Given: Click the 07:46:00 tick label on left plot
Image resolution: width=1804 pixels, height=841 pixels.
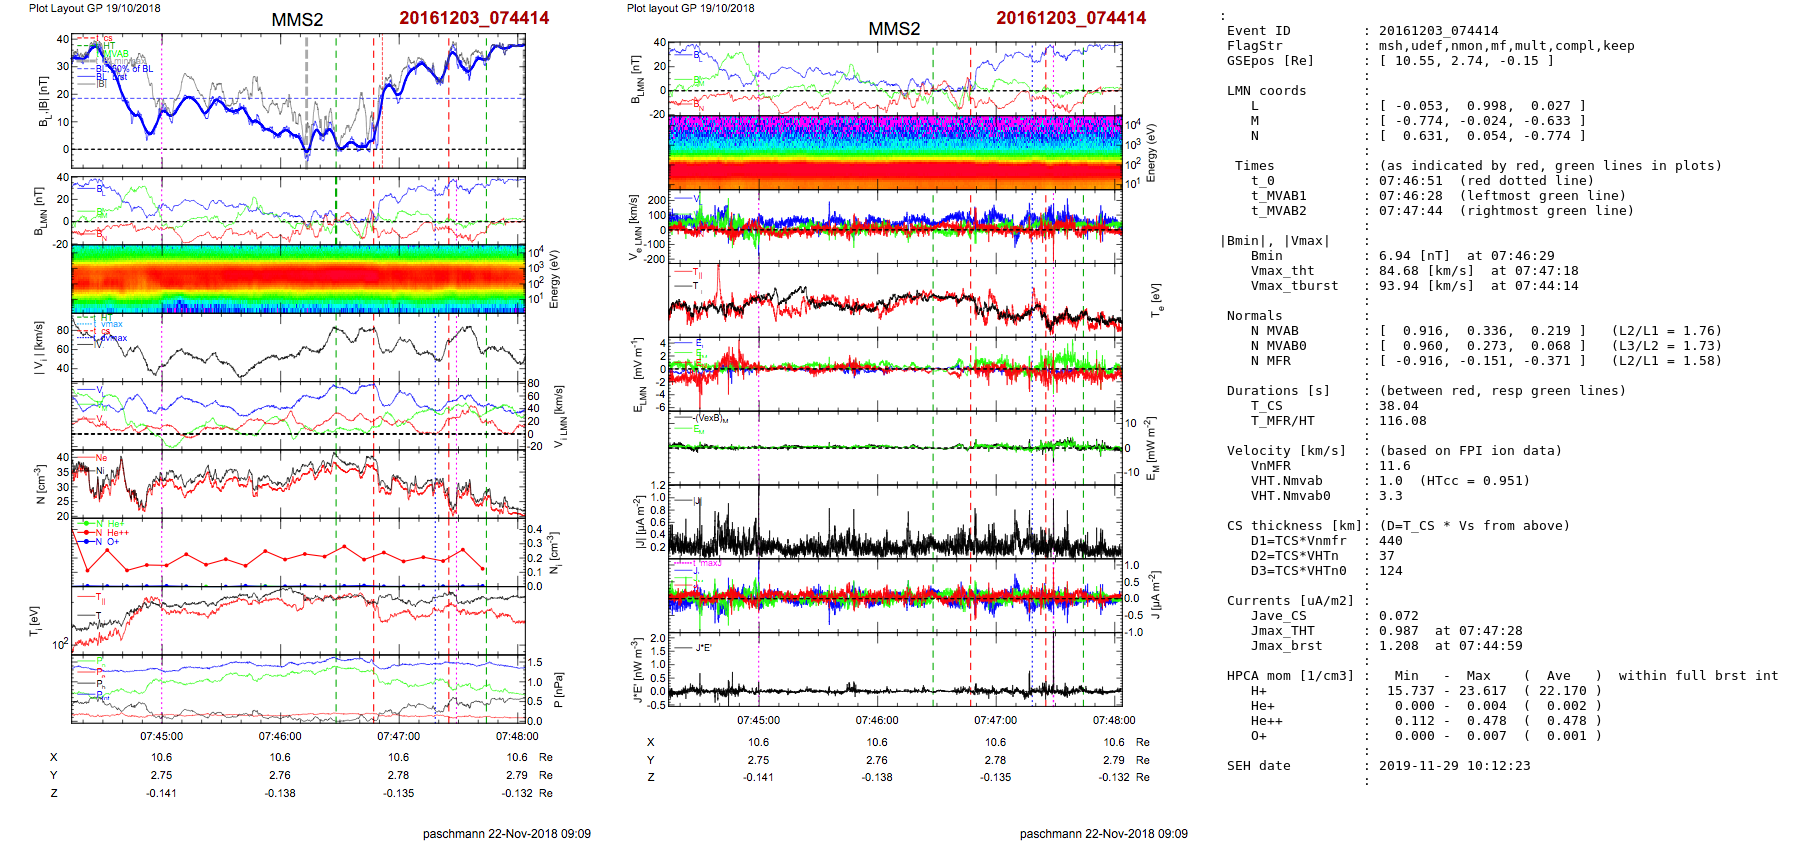Looking at the screenshot, I should (x=280, y=736).
